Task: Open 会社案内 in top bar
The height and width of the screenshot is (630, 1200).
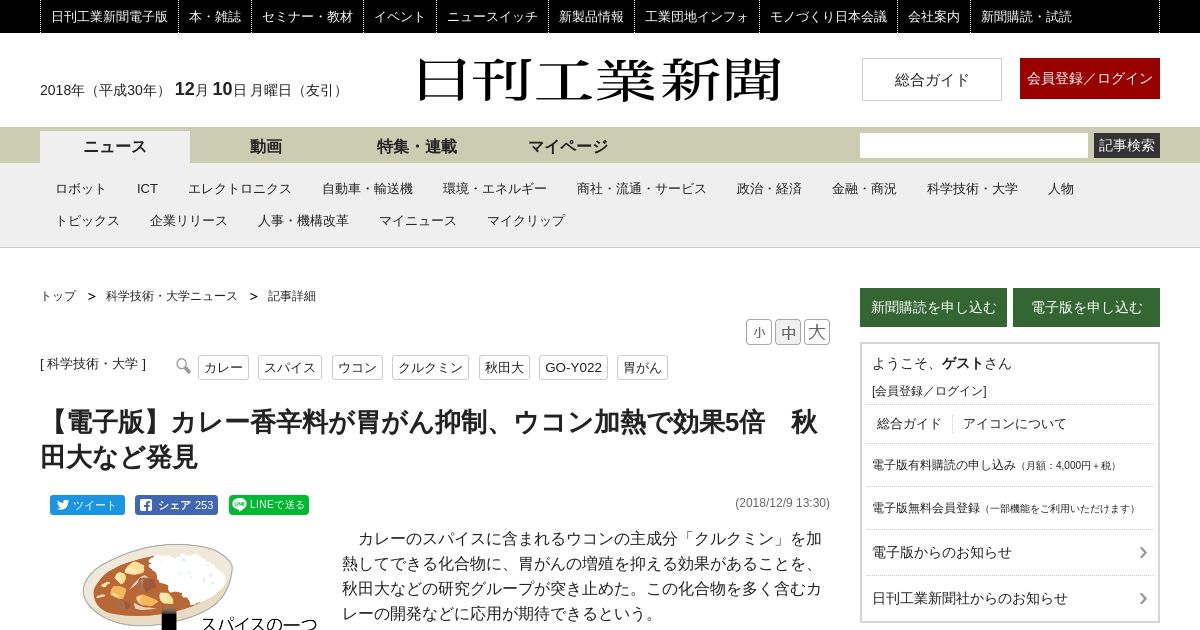Action: (x=934, y=16)
